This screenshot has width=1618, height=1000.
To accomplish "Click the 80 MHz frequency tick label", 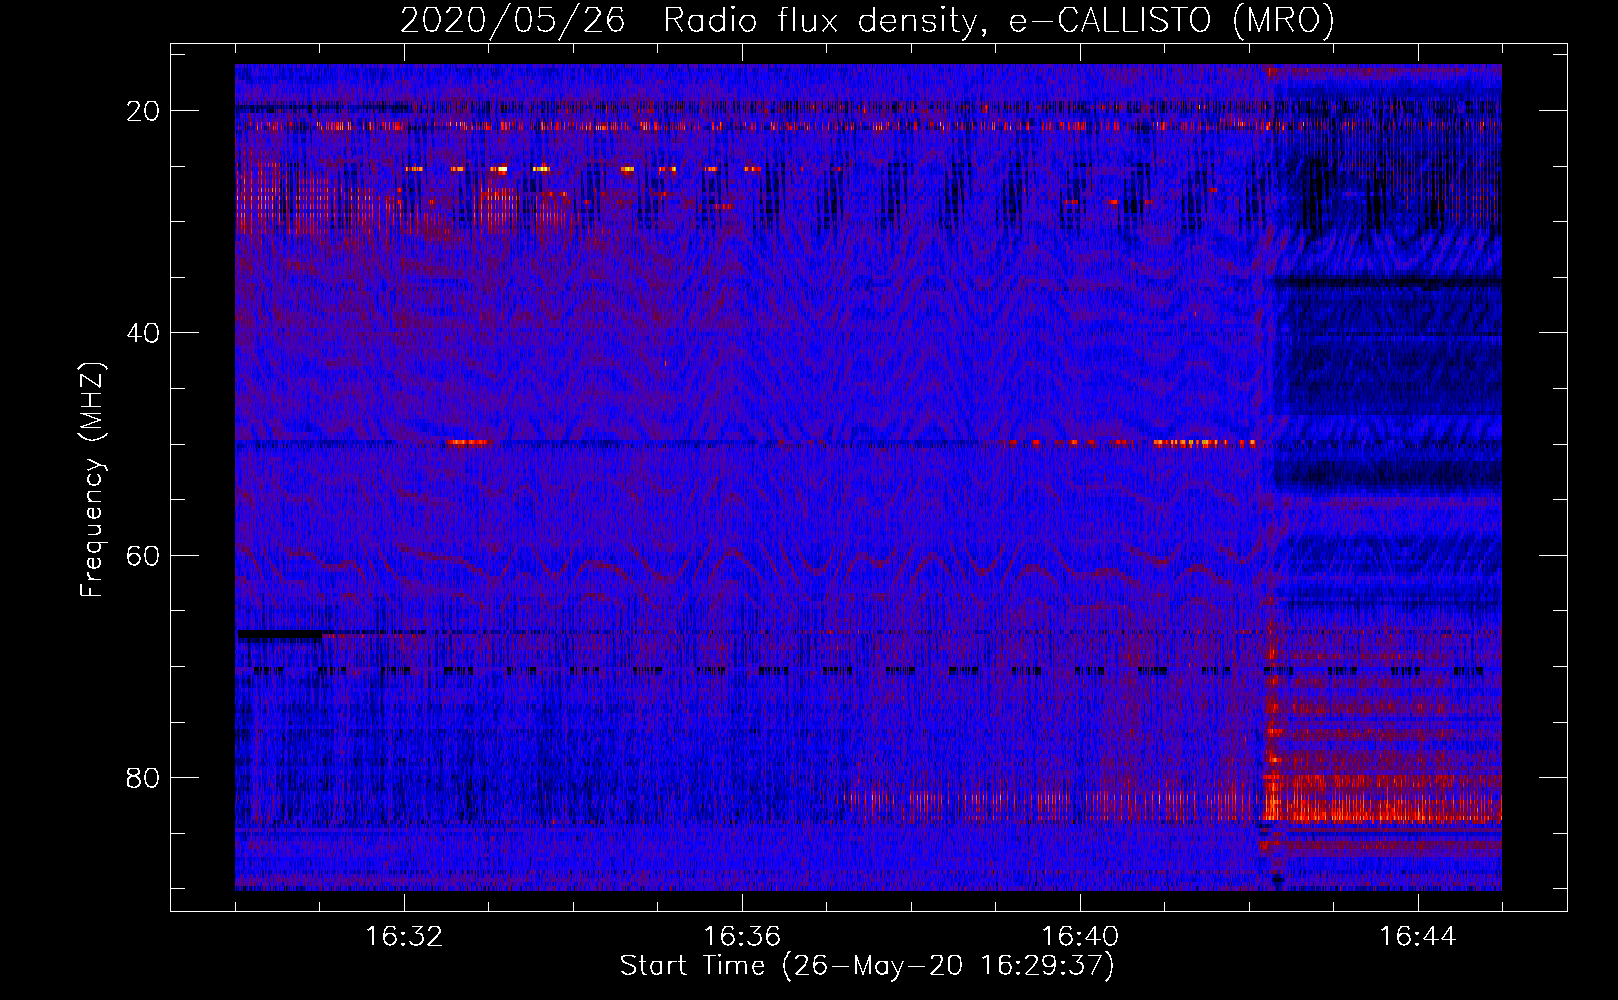I will point(143,777).
